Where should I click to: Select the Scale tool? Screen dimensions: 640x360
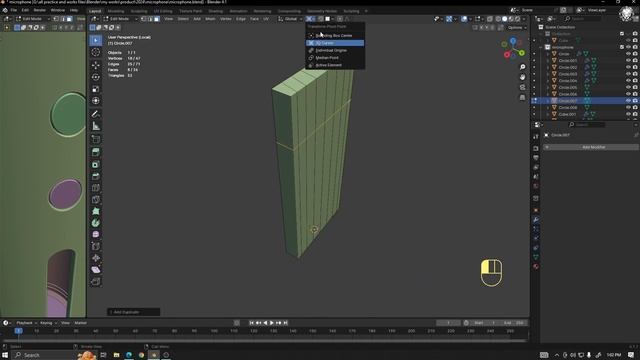pyautogui.click(x=96, y=89)
